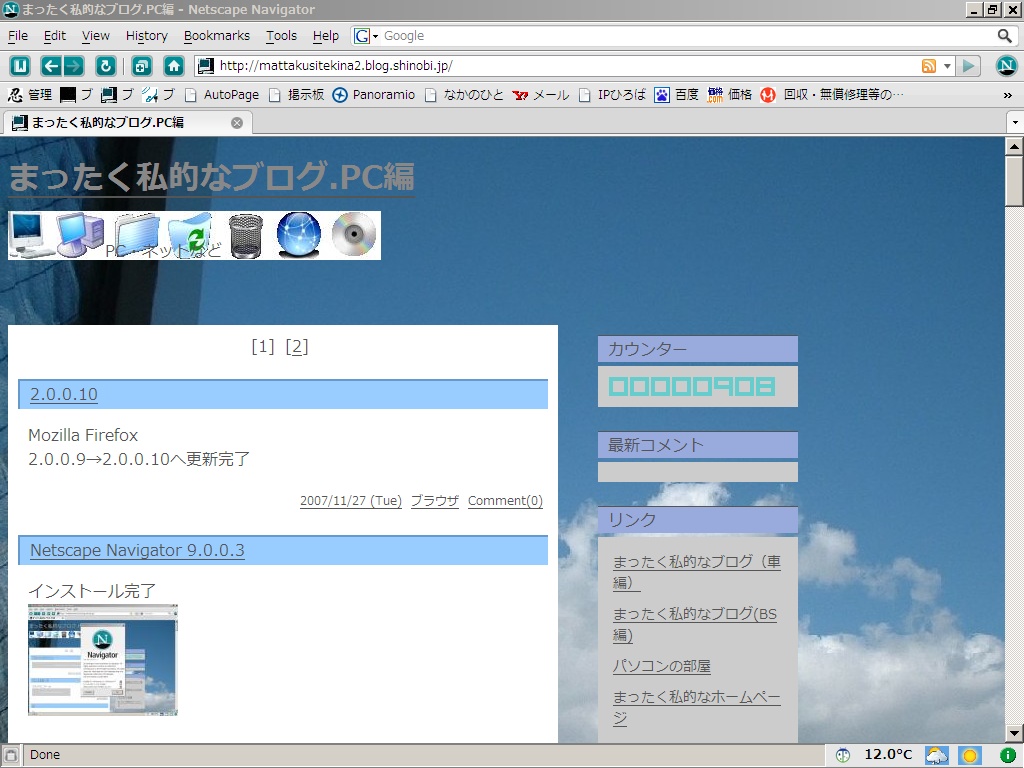
Task: Click the scroll up arrow of page scrollbar
Action: (x=1014, y=146)
